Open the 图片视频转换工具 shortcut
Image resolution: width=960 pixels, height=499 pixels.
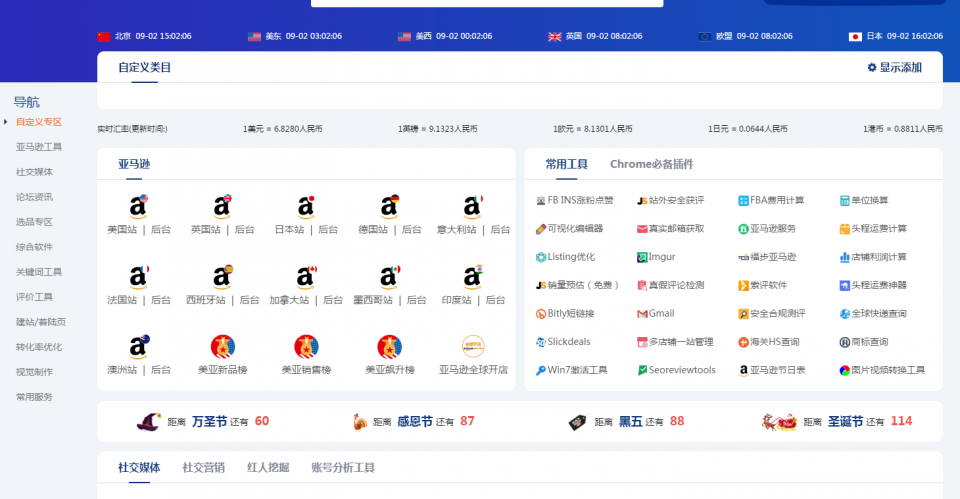(x=882, y=370)
